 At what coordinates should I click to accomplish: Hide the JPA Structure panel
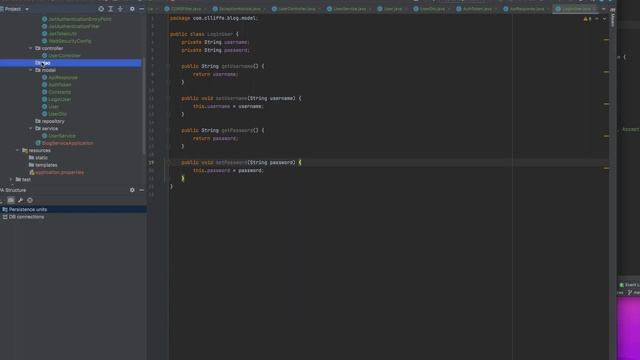[142, 190]
